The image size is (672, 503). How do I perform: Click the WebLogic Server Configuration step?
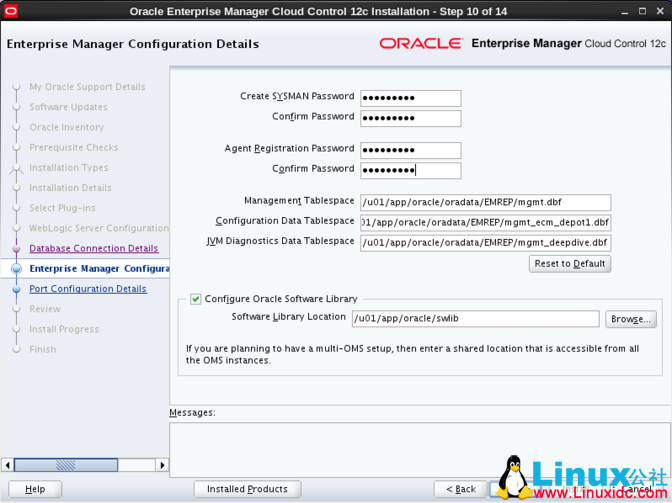[x=99, y=228]
